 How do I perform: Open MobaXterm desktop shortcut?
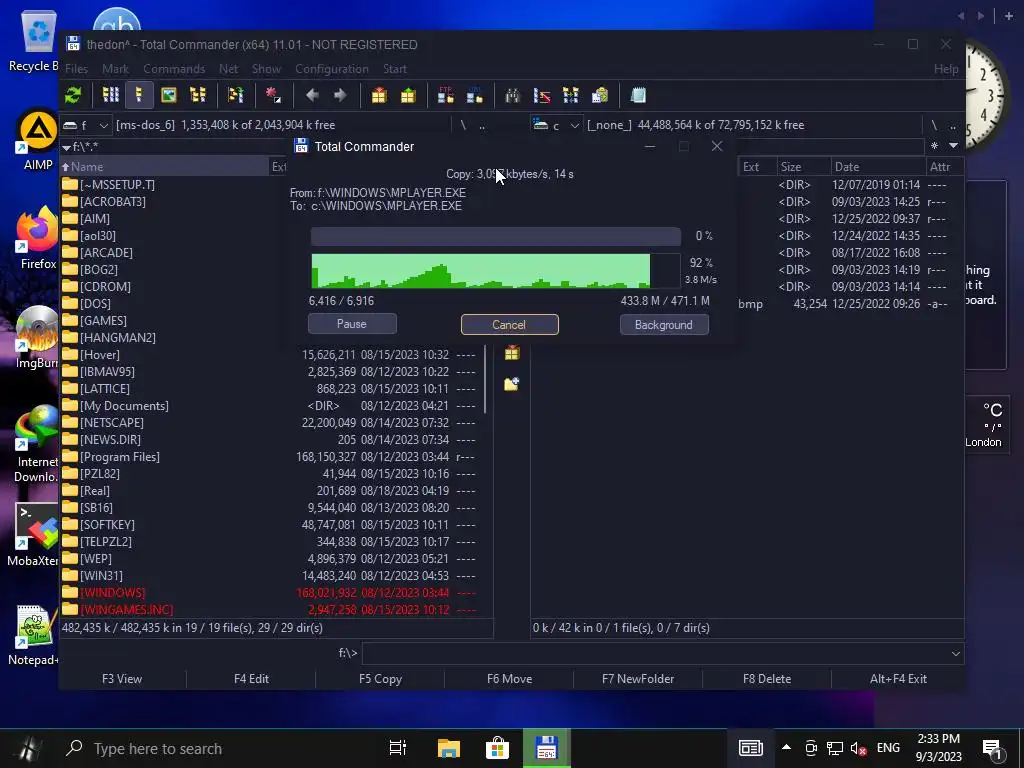coord(34,536)
